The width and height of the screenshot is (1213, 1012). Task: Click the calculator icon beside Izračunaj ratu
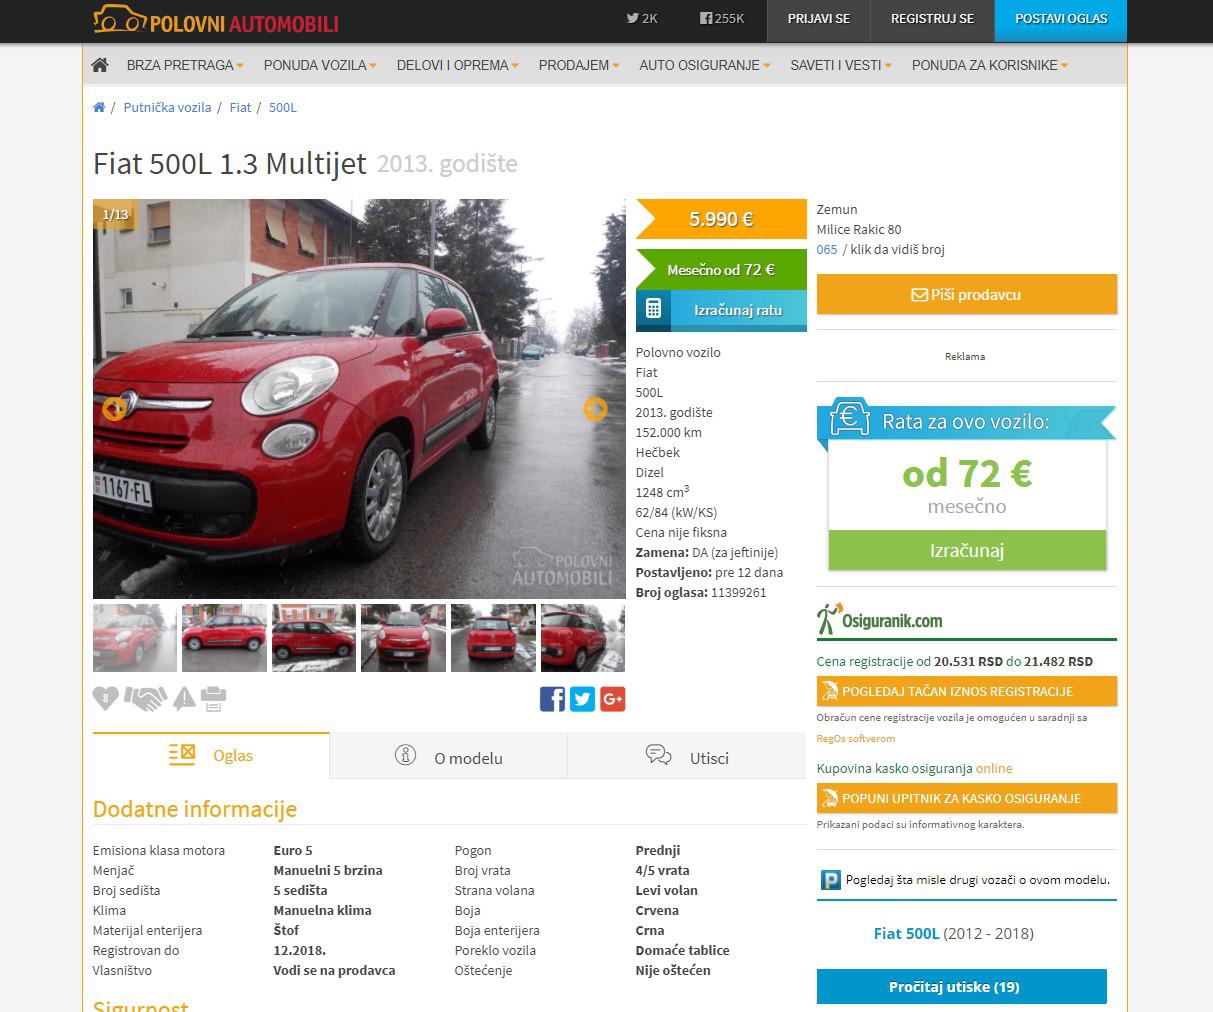(653, 309)
